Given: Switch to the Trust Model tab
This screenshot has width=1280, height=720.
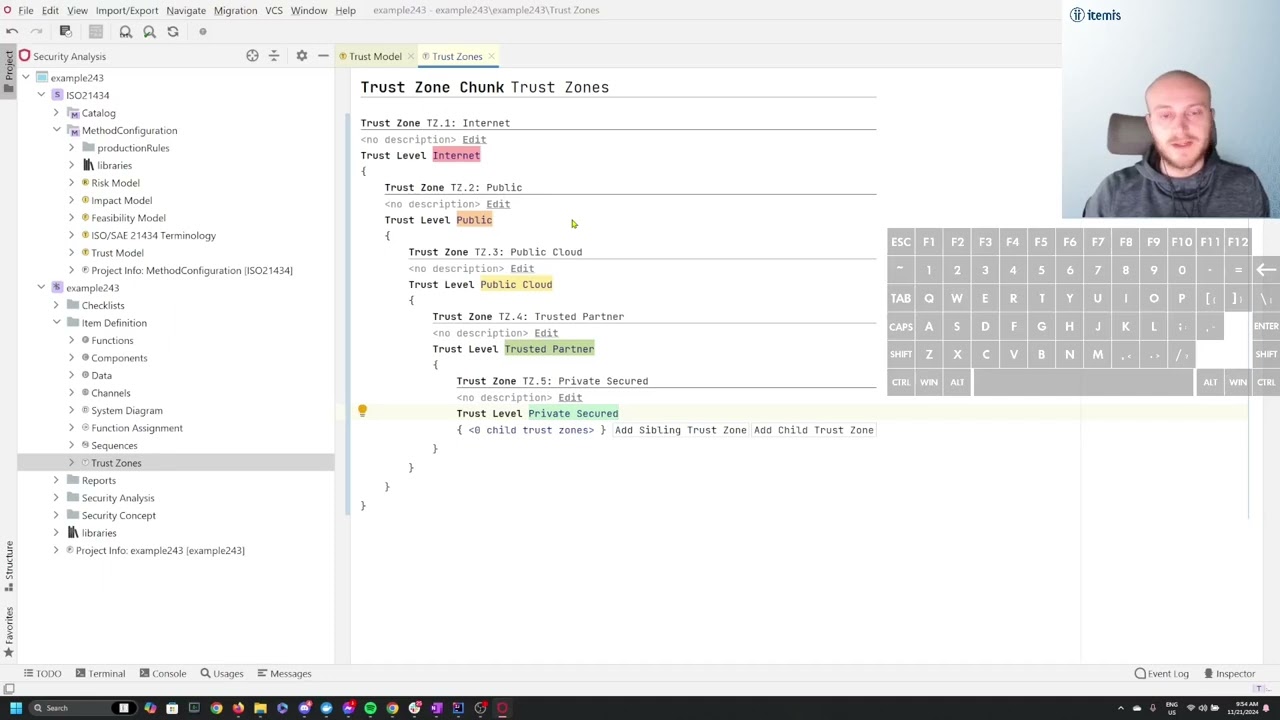Looking at the screenshot, I should click(x=375, y=56).
